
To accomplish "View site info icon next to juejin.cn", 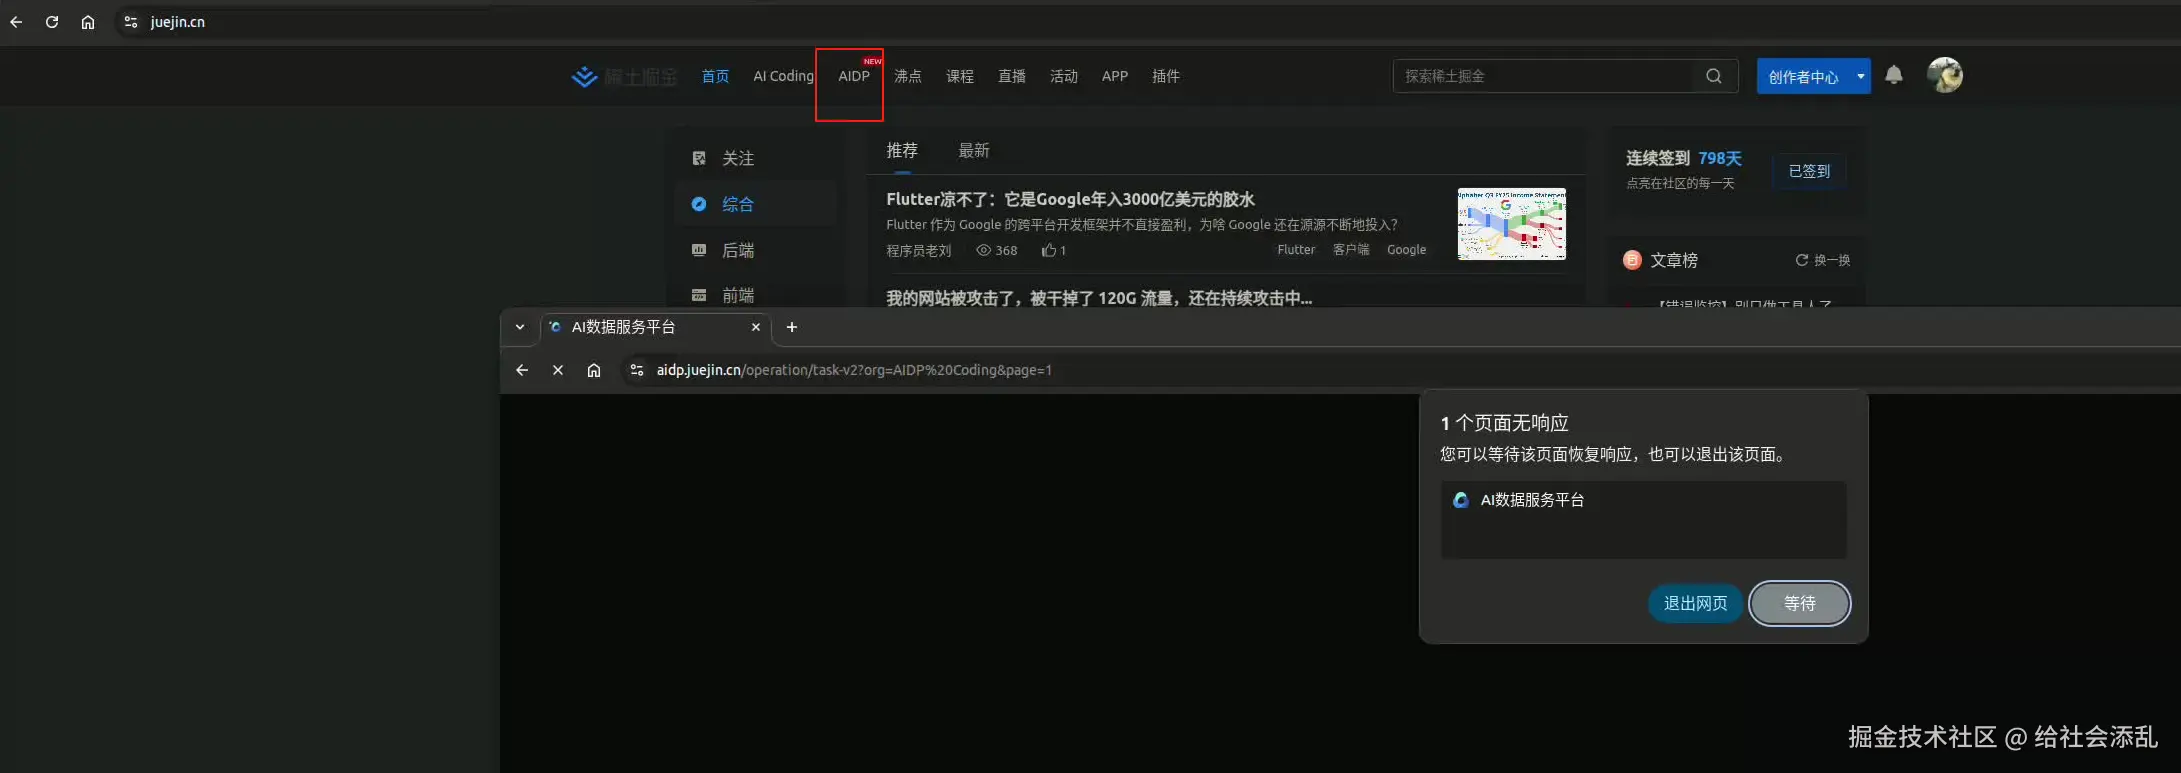I will point(130,22).
